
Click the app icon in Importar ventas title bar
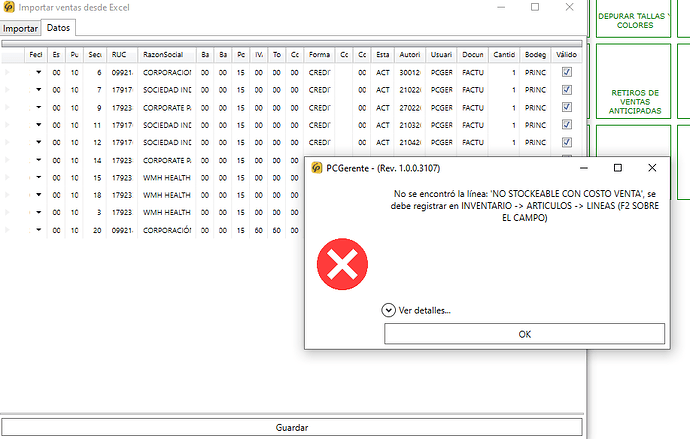9,8
